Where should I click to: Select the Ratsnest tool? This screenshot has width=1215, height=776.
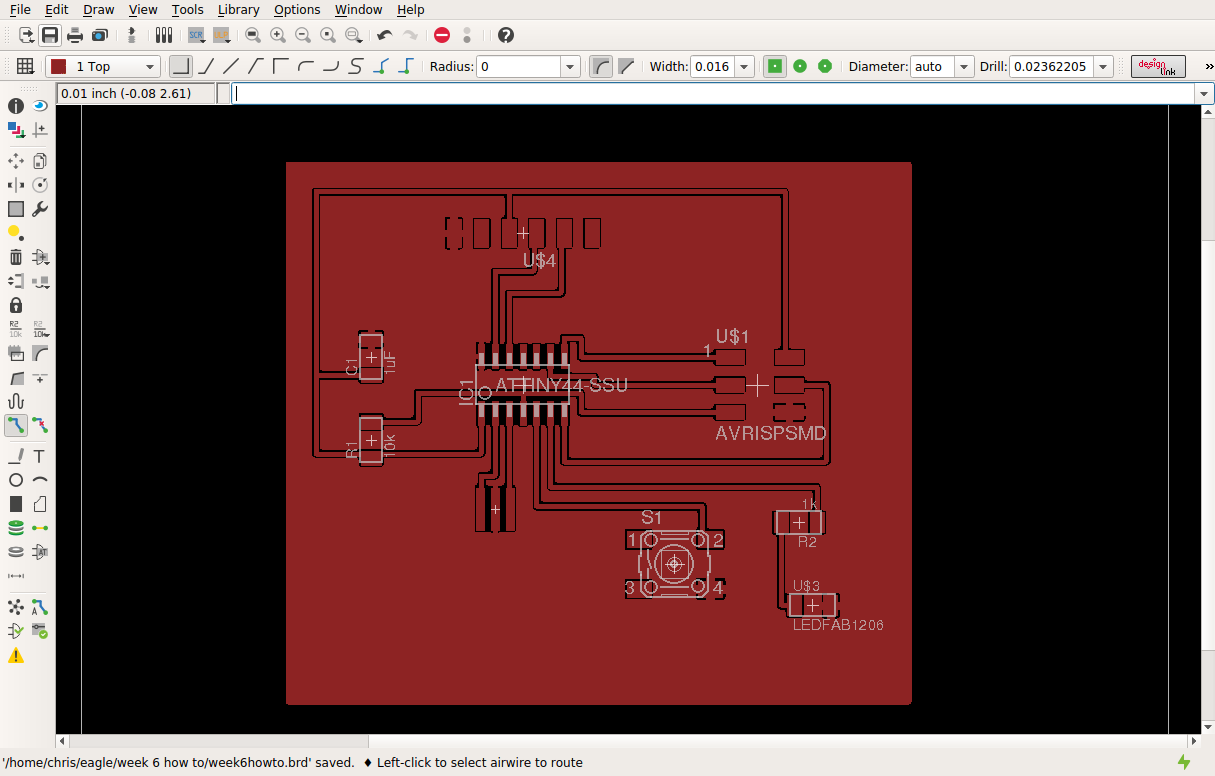16,608
